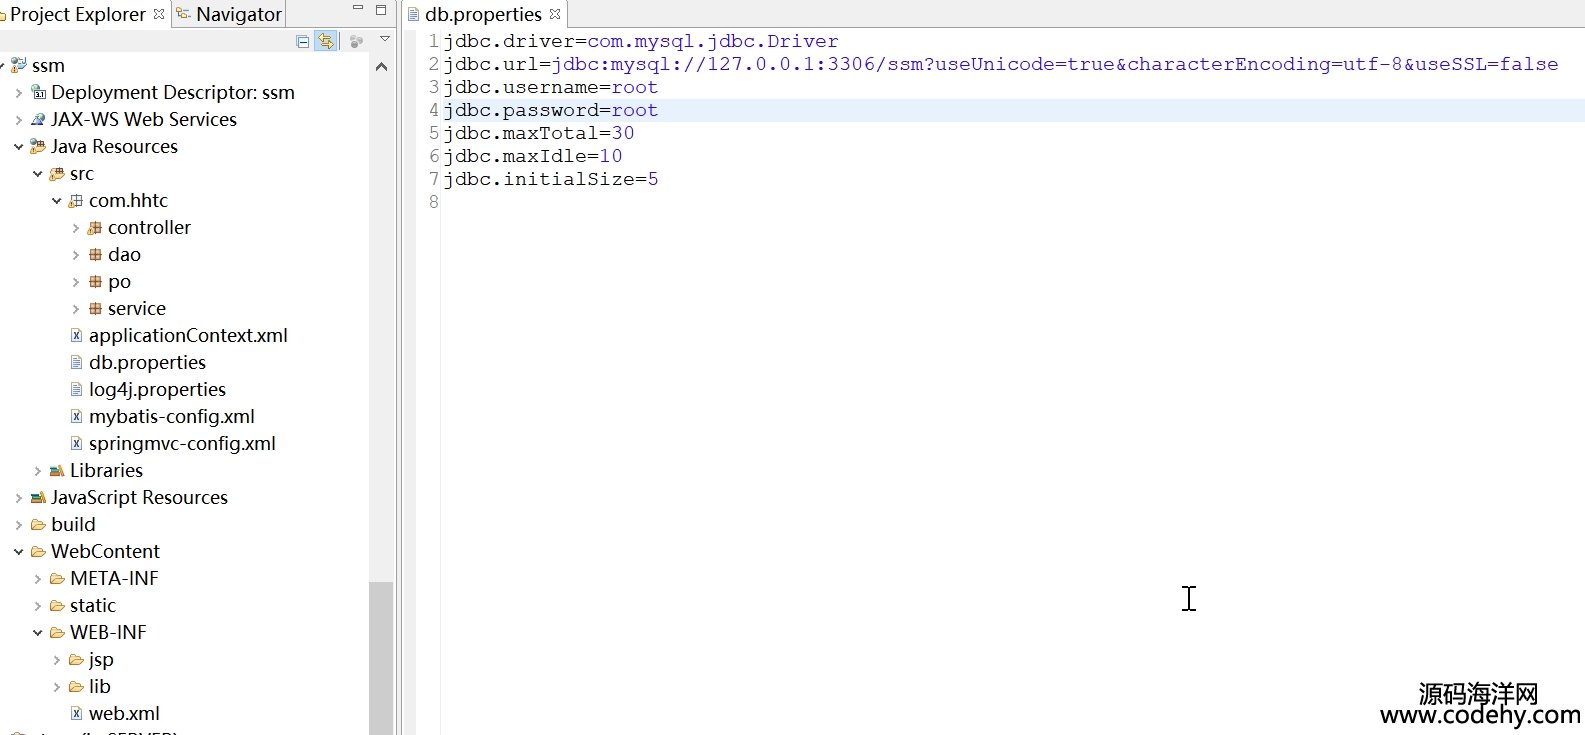Screen dimensions: 1585x735
Task: Close the db.properties editor tab
Action: [555, 14]
